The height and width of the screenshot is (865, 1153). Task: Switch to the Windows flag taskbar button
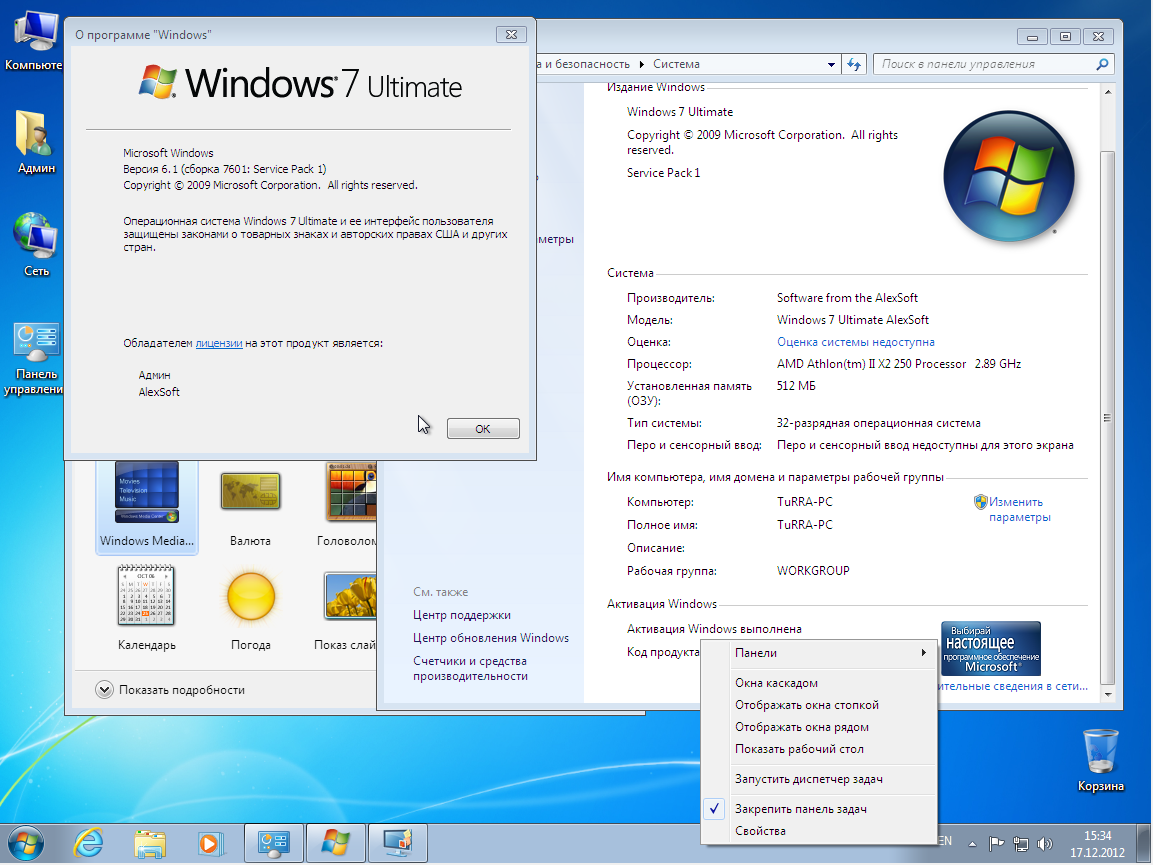336,843
